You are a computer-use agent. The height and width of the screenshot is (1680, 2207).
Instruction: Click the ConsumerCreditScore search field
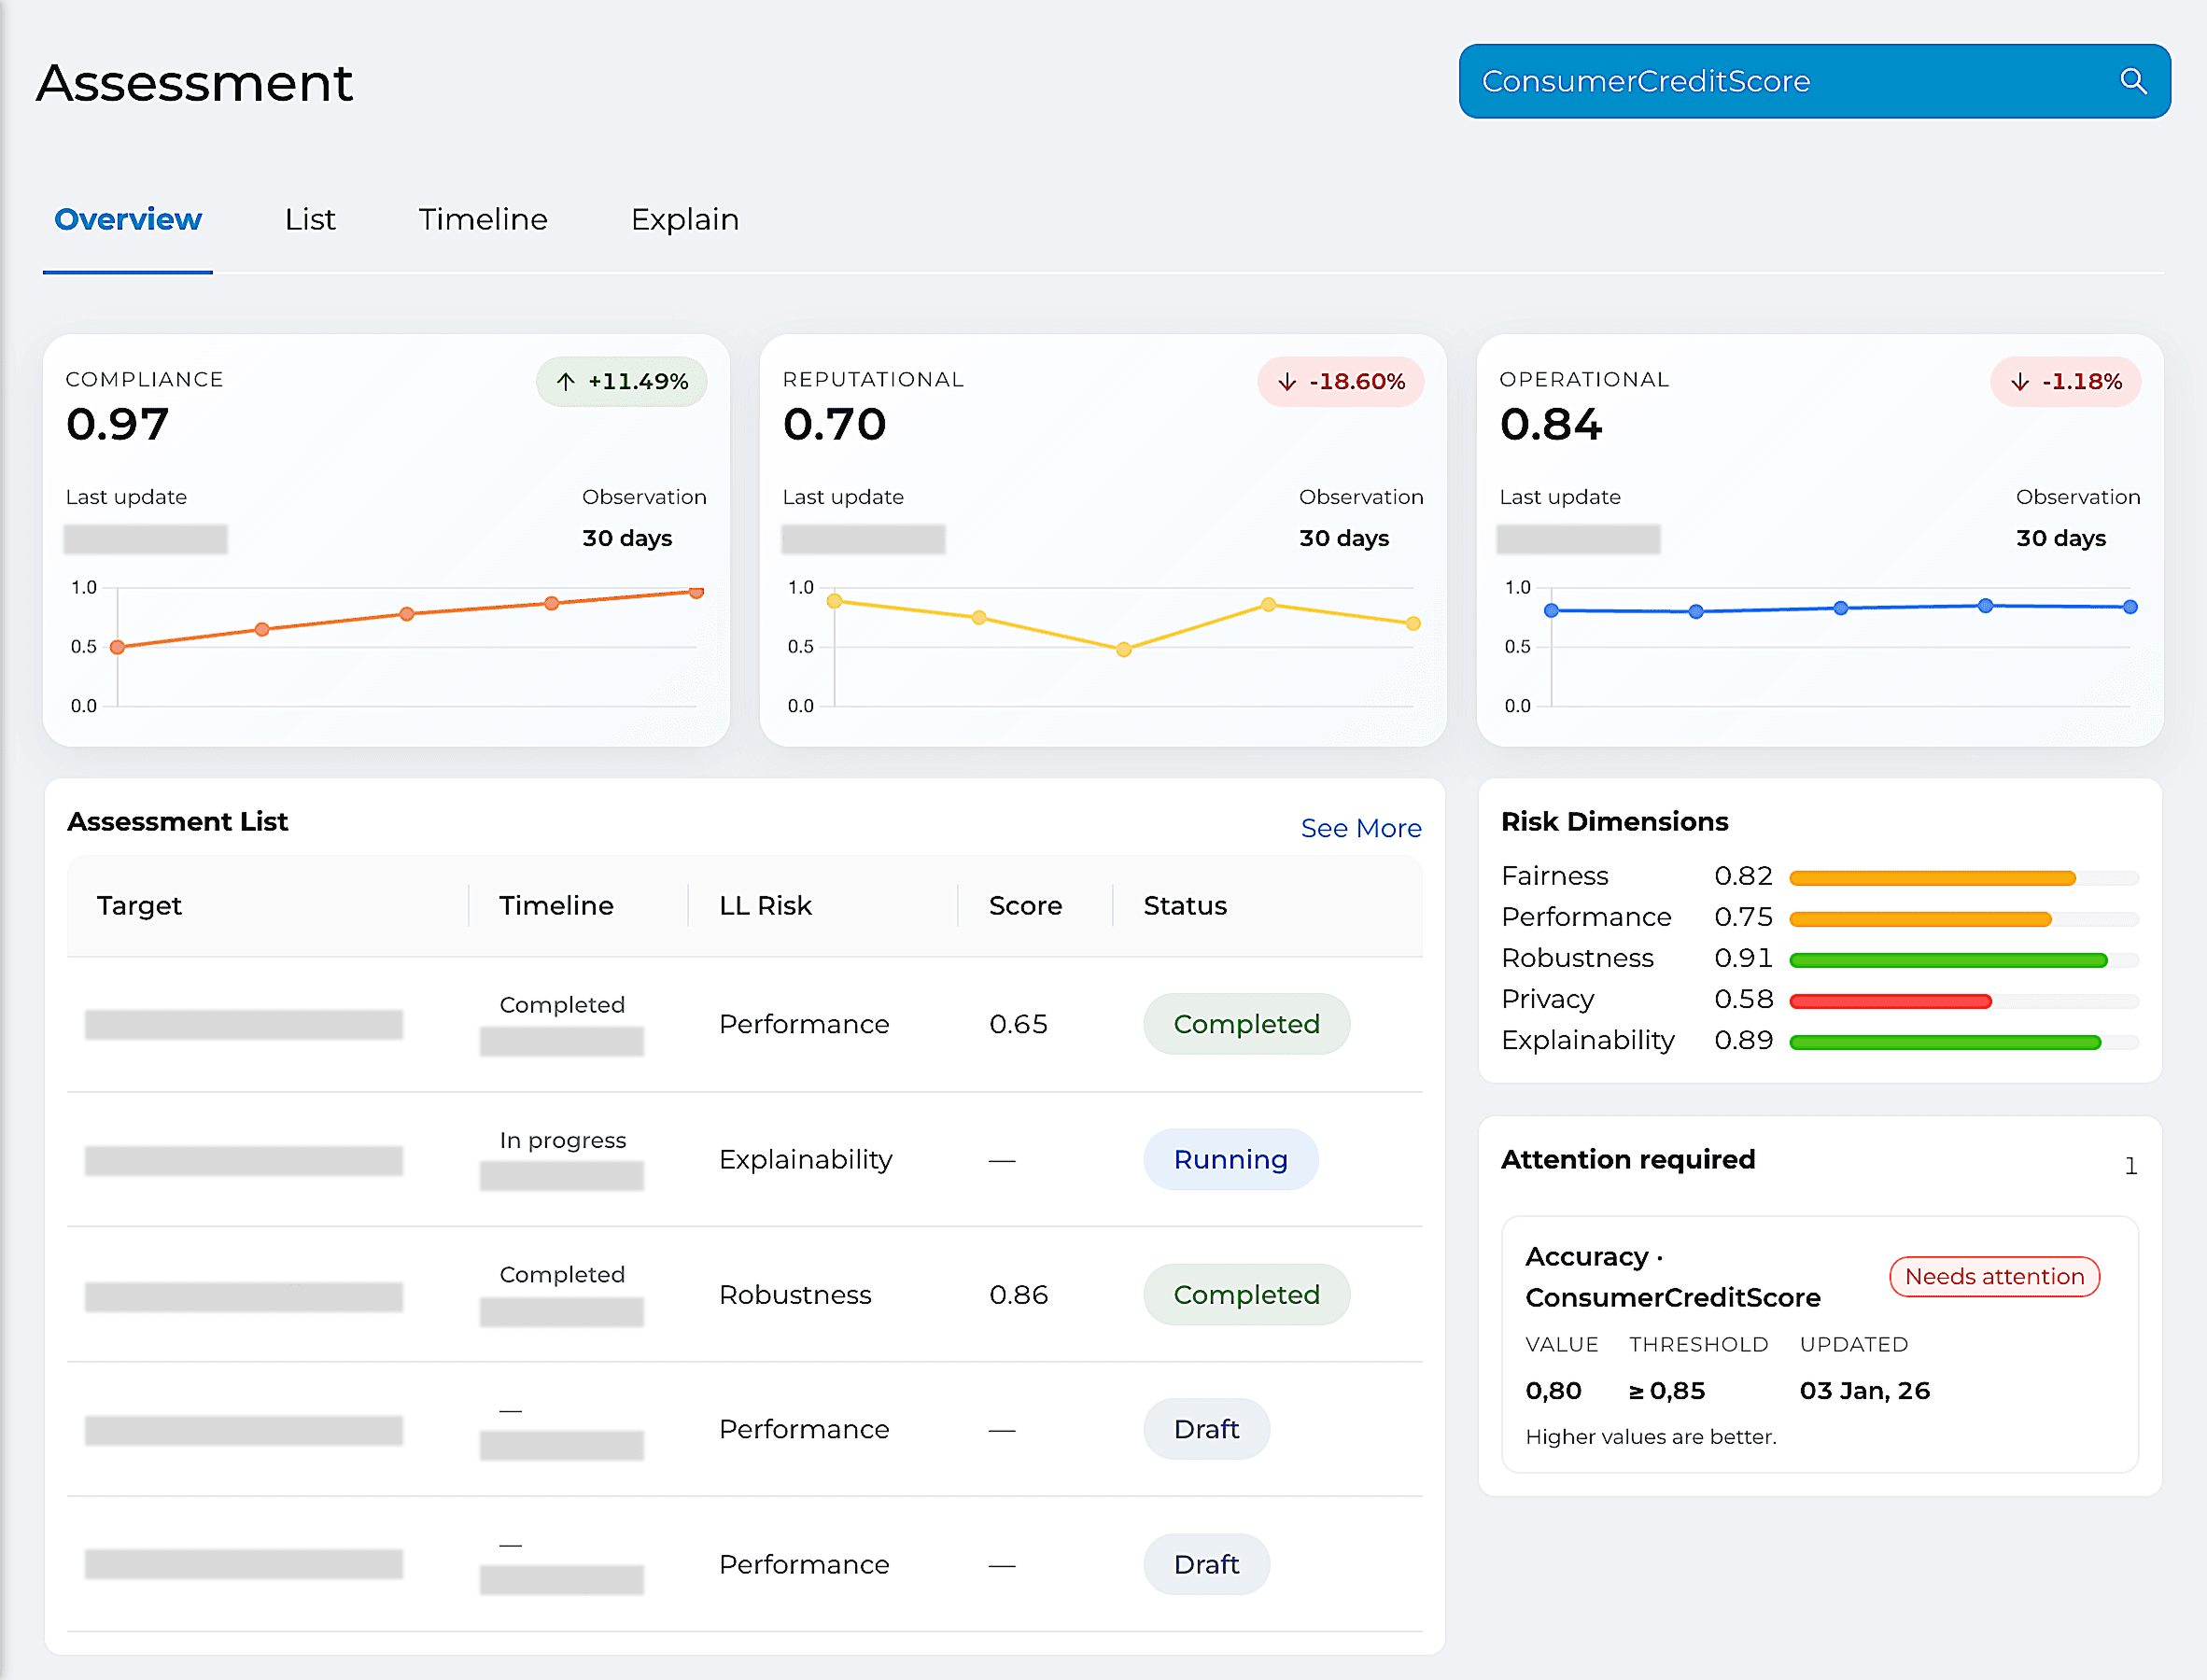pos(1700,81)
